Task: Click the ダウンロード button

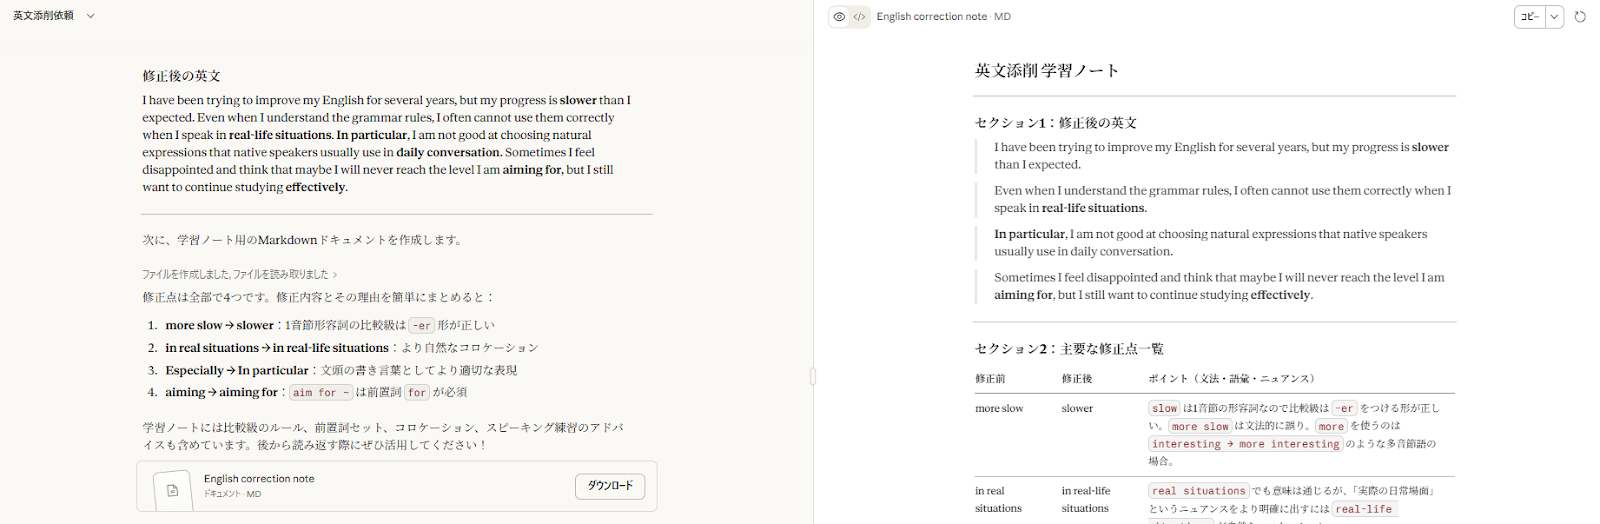Action: pyautogui.click(x=609, y=486)
